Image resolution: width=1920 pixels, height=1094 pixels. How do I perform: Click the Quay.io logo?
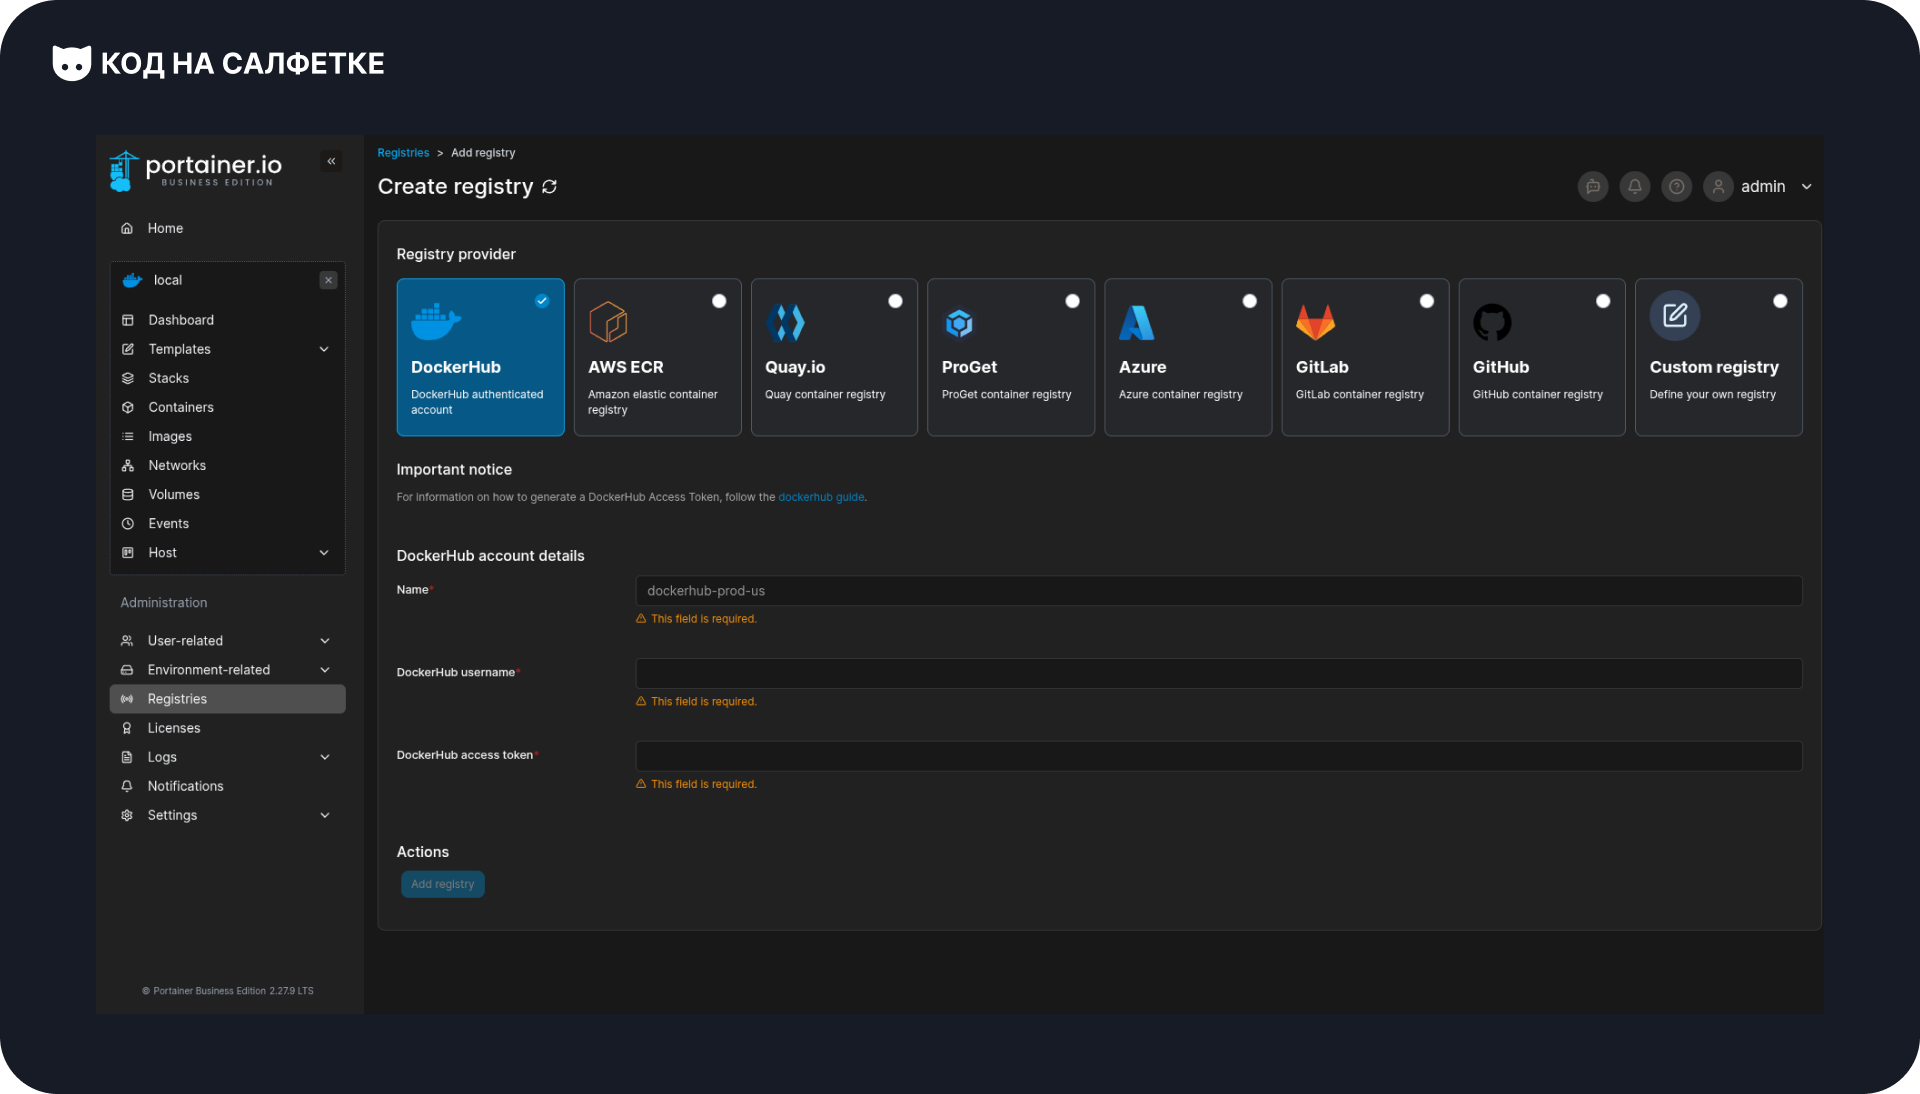point(785,322)
